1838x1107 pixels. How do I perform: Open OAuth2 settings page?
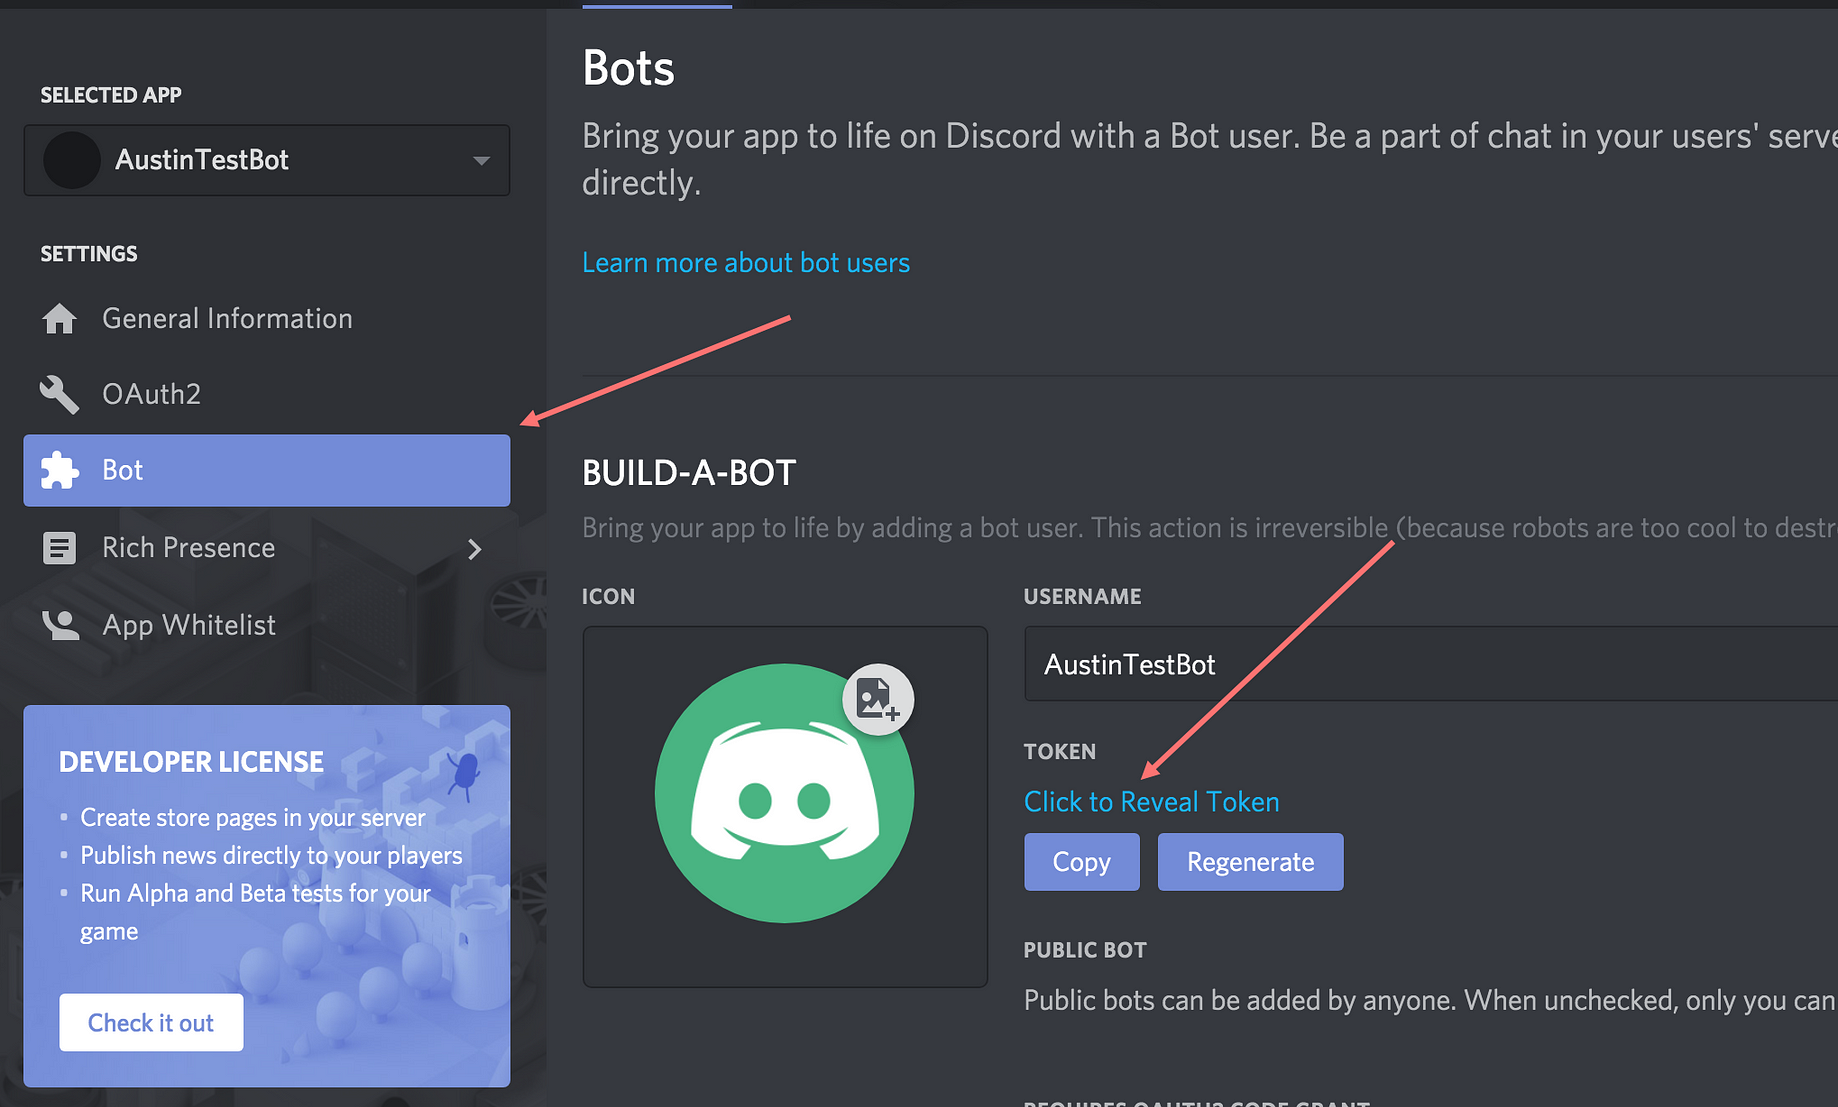pos(267,394)
